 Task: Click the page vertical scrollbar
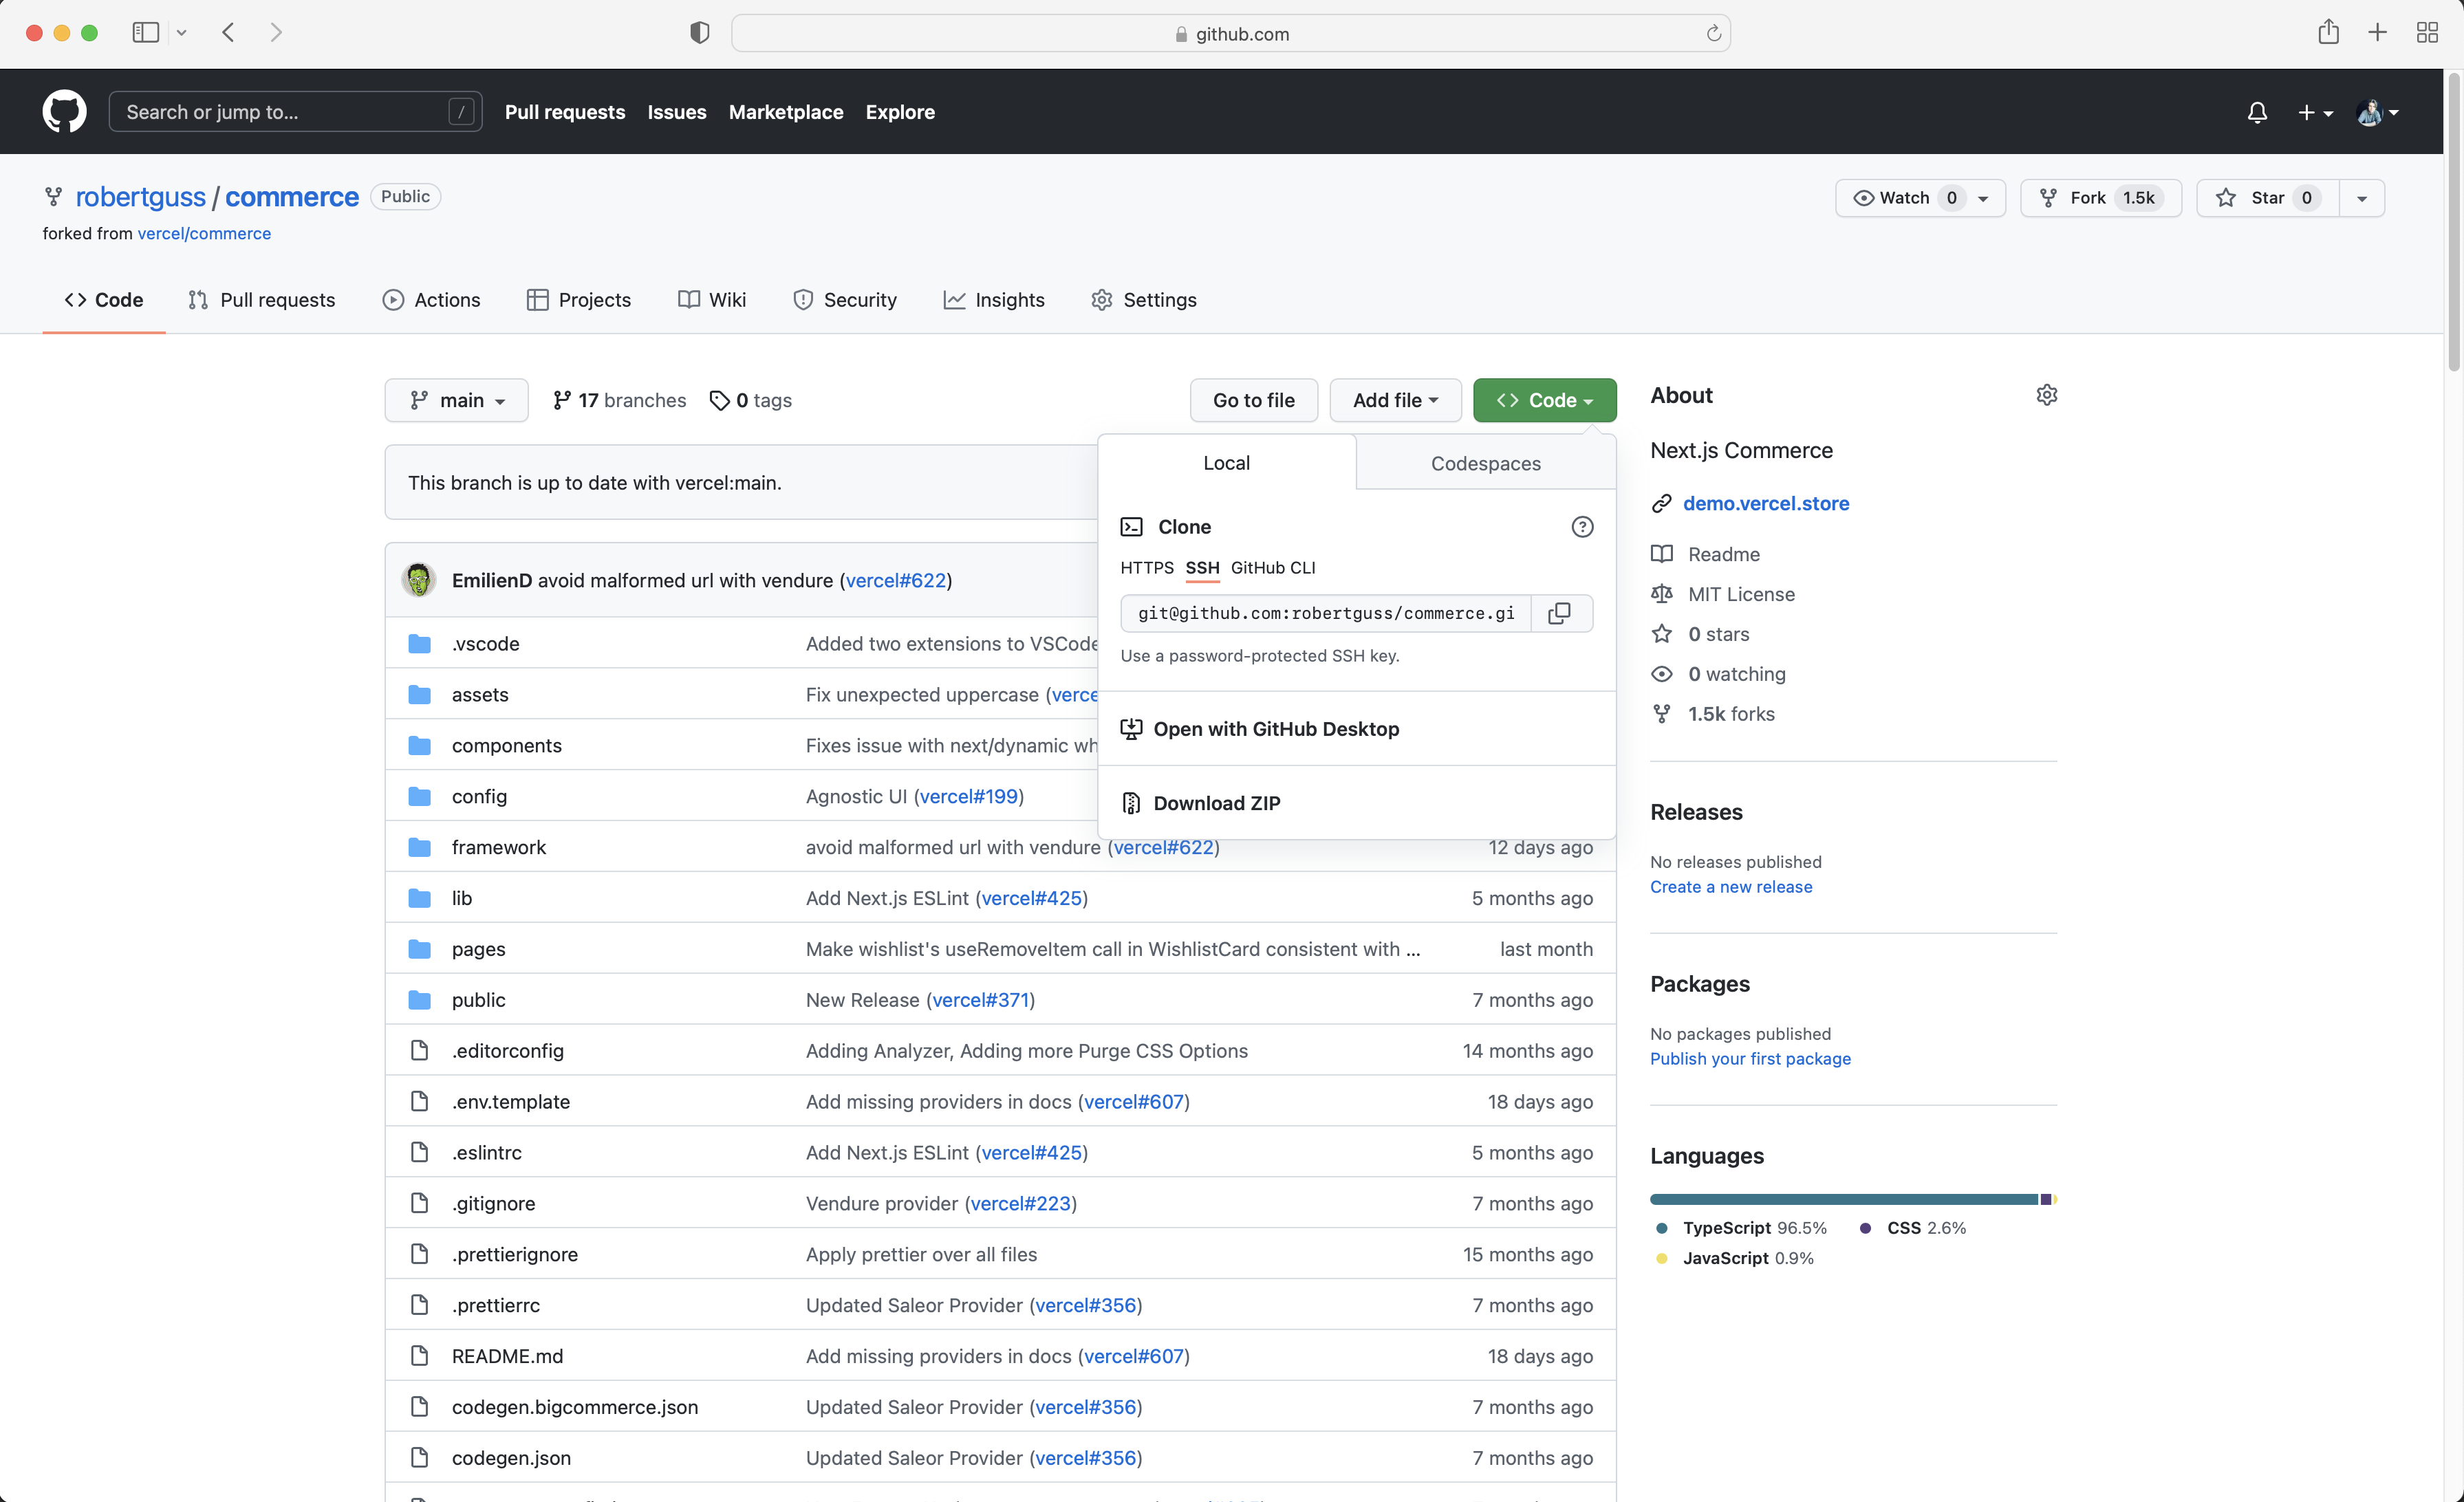click(x=2454, y=222)
